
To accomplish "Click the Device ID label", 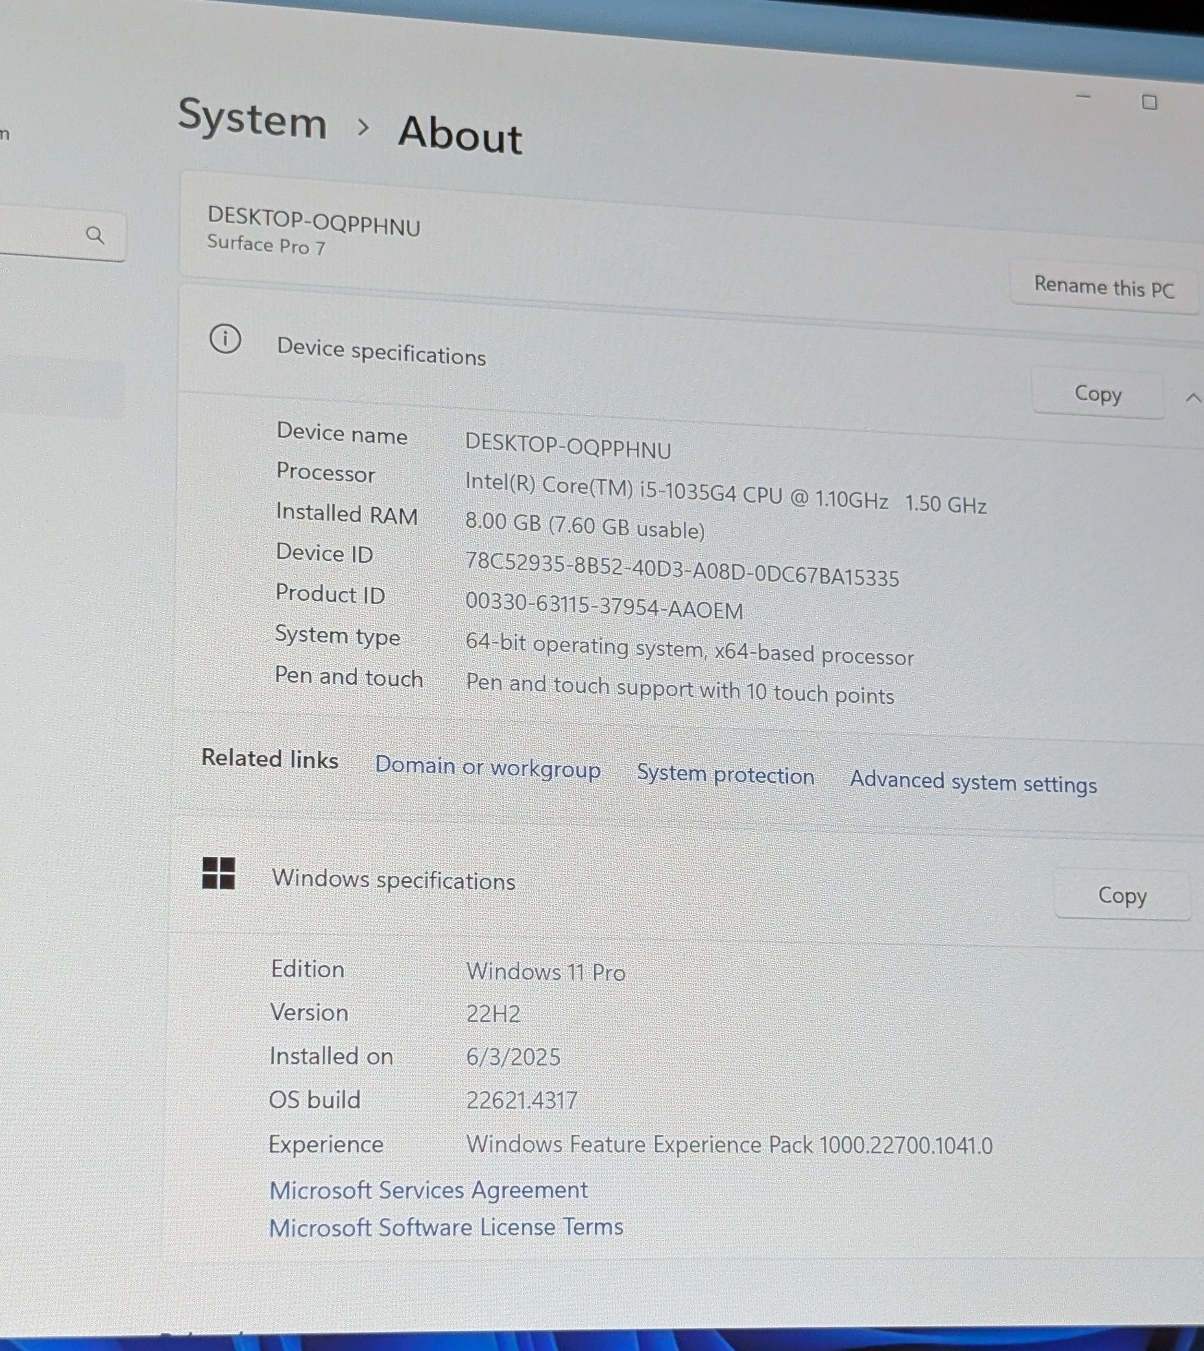I will point(324,553).
